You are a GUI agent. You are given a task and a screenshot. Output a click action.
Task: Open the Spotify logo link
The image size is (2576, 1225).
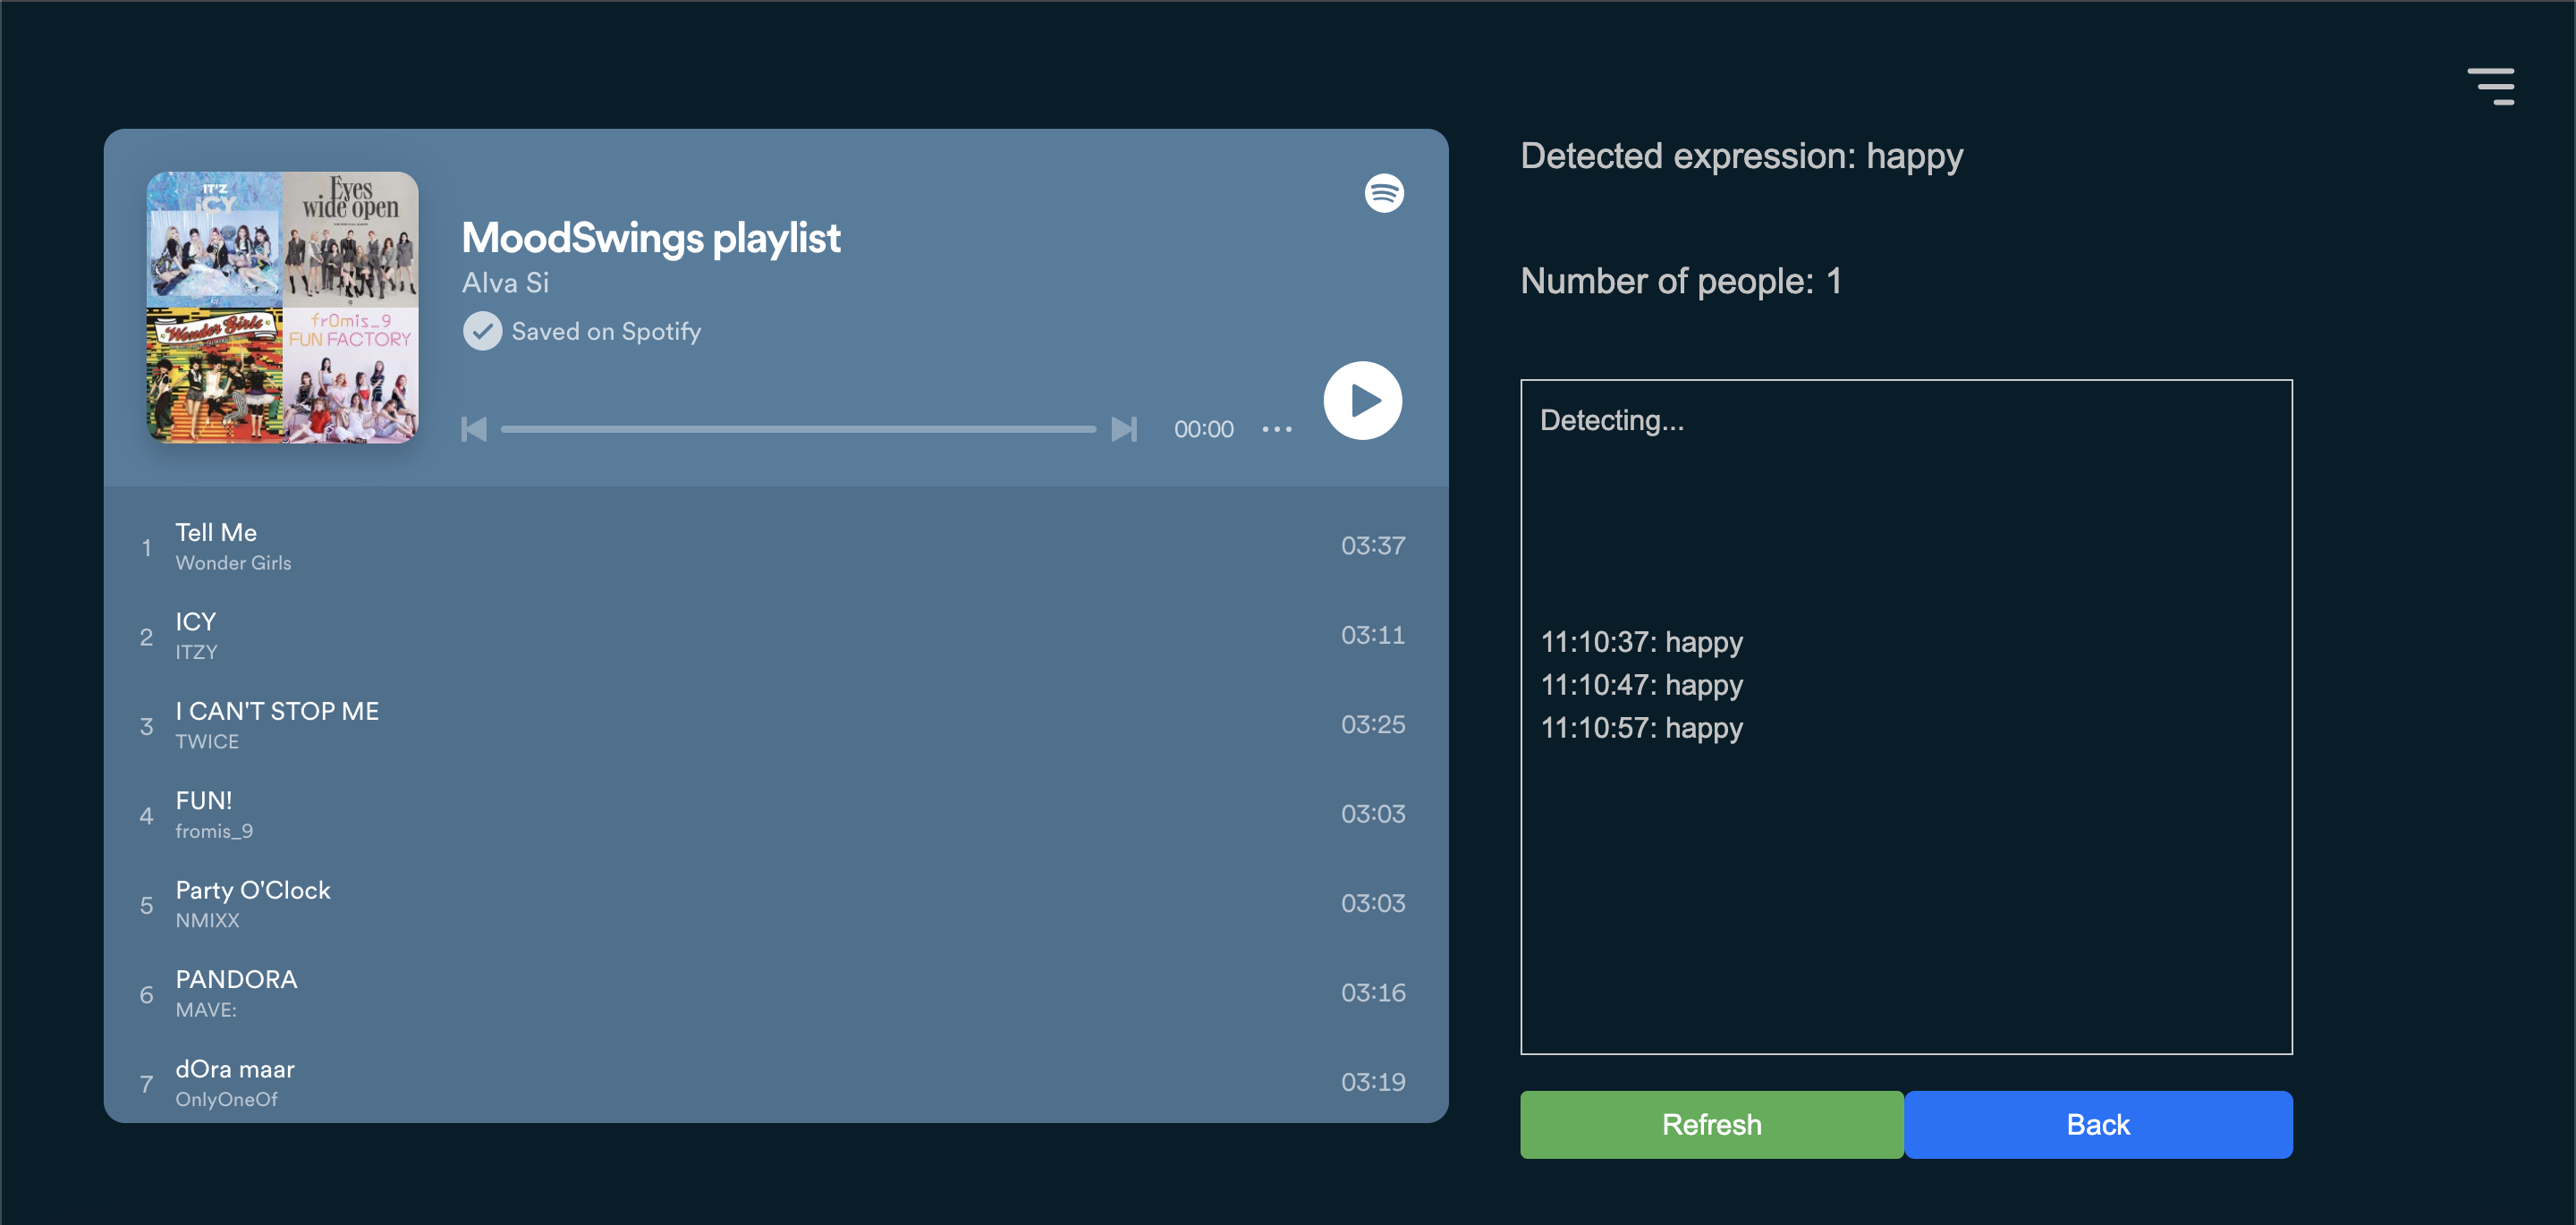tap(1384, 193)
